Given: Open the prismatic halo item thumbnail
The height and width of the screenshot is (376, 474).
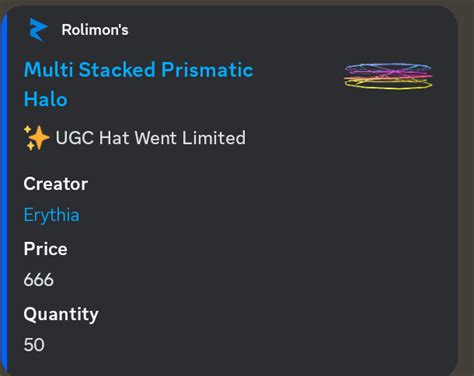Looking at the screenshot, I should pyautogui.click(x=388, y=76).
